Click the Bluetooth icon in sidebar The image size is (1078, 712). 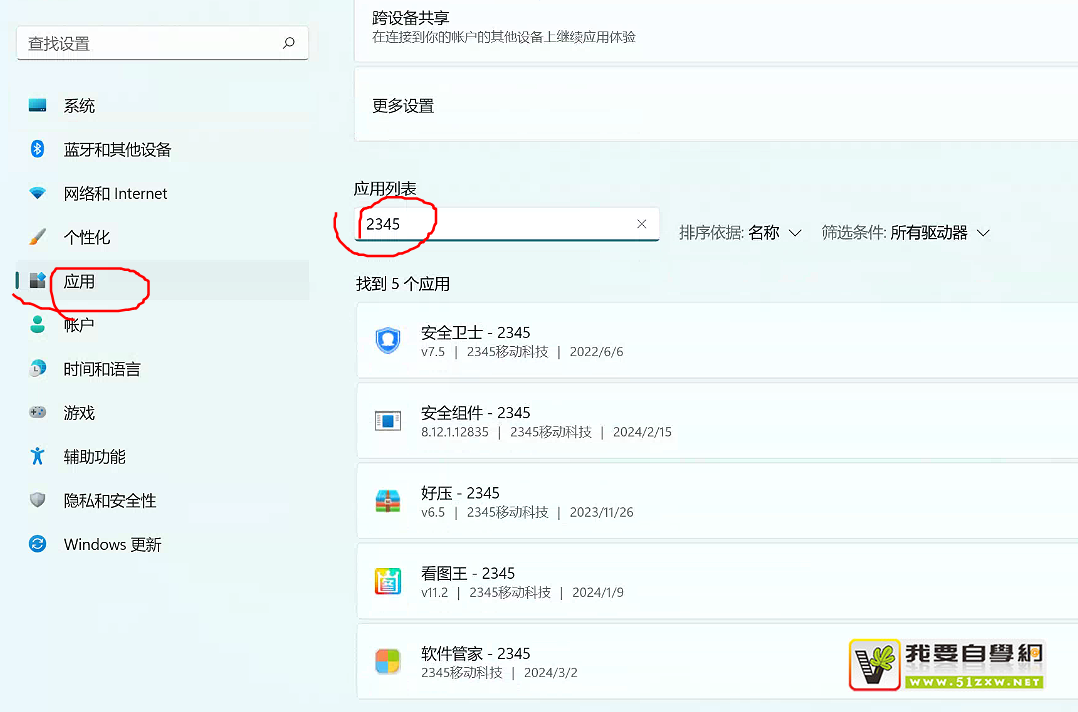click(x=38, y=149)
